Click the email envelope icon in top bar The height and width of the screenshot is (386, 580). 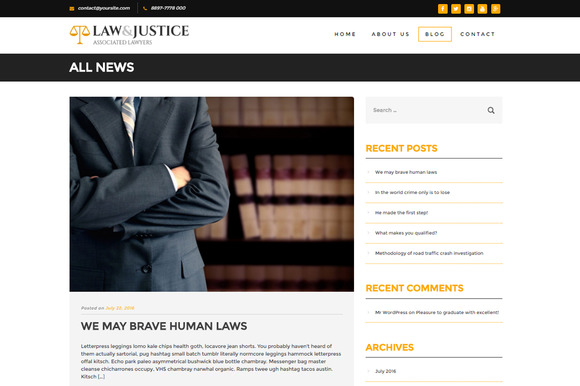coord(72,9)
